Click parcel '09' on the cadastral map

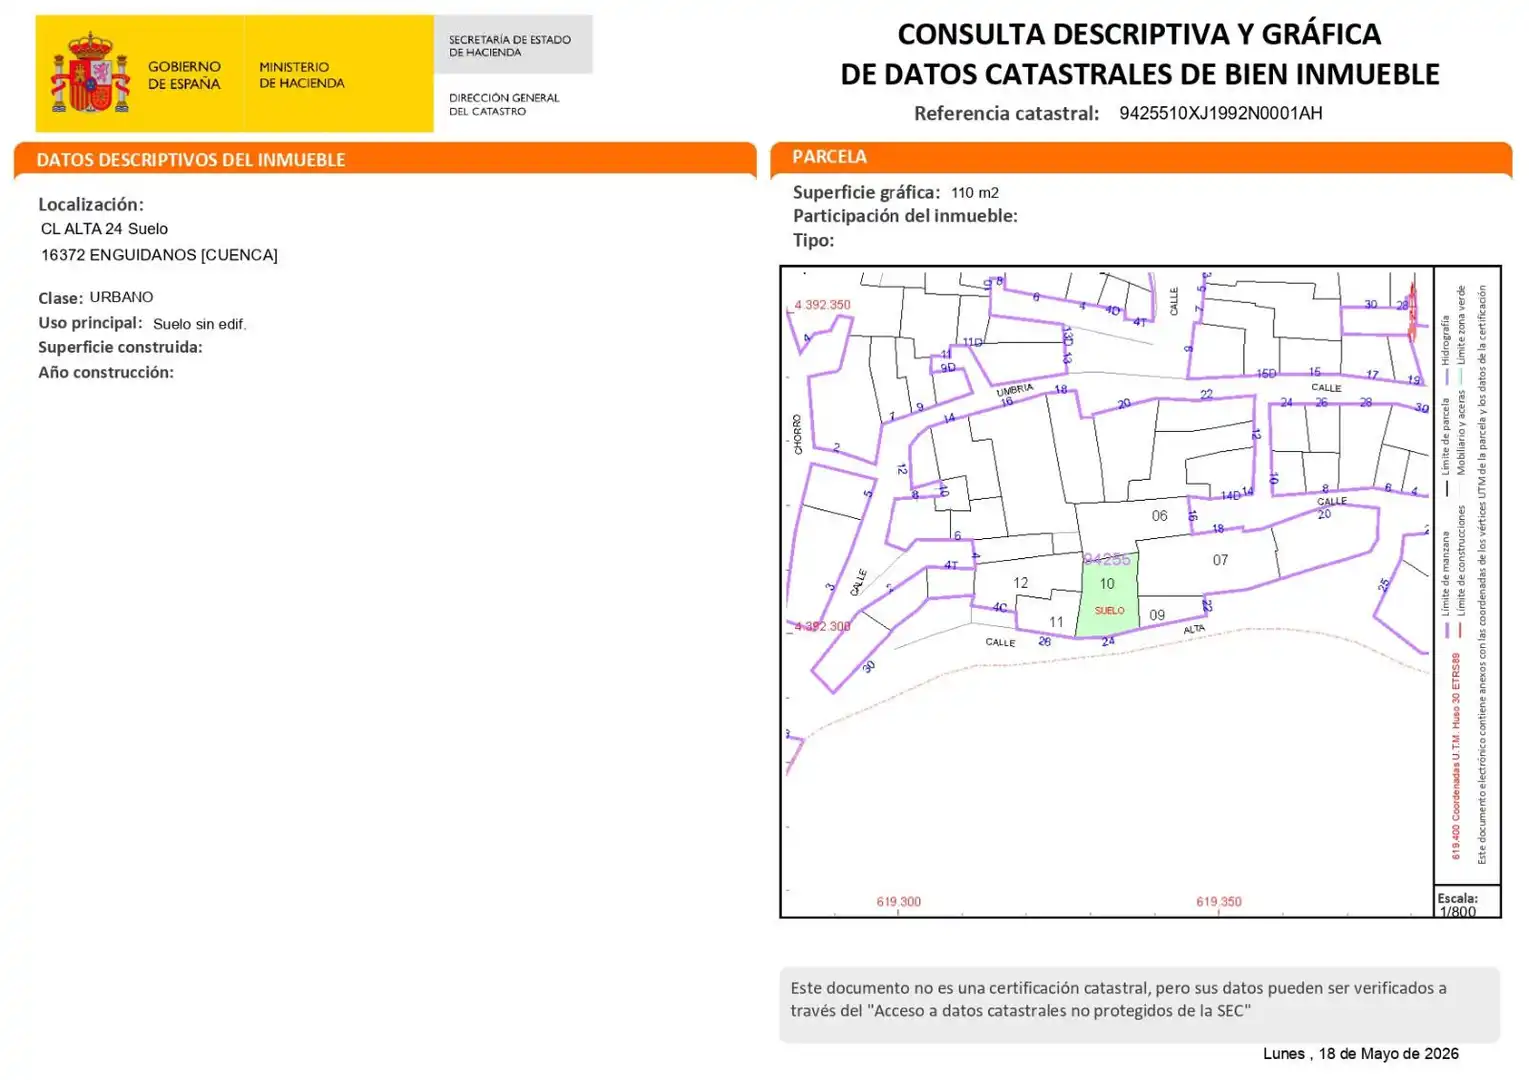(x=1157, y=615)
